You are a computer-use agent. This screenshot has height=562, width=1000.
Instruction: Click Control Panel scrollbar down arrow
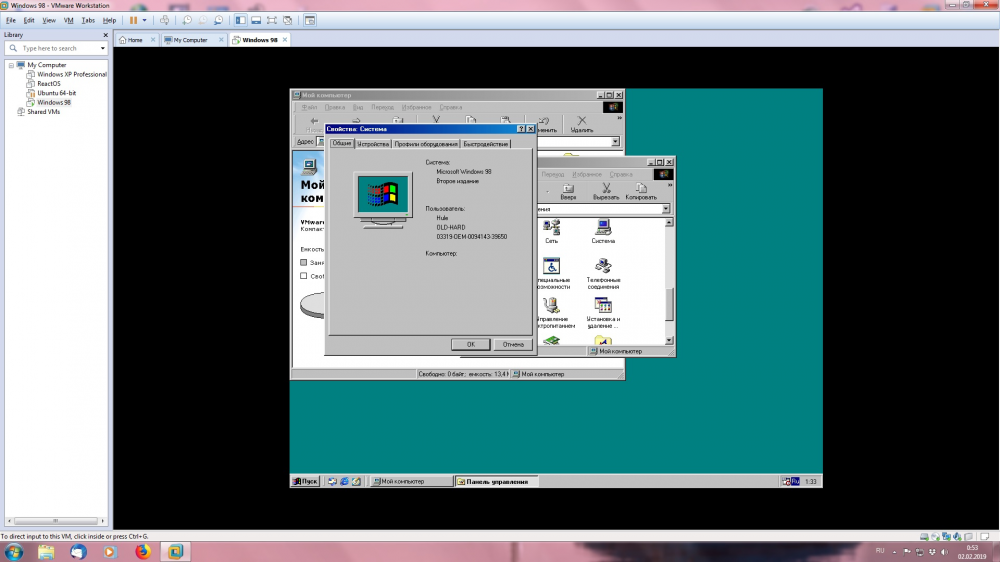click(x=669, y=341)
